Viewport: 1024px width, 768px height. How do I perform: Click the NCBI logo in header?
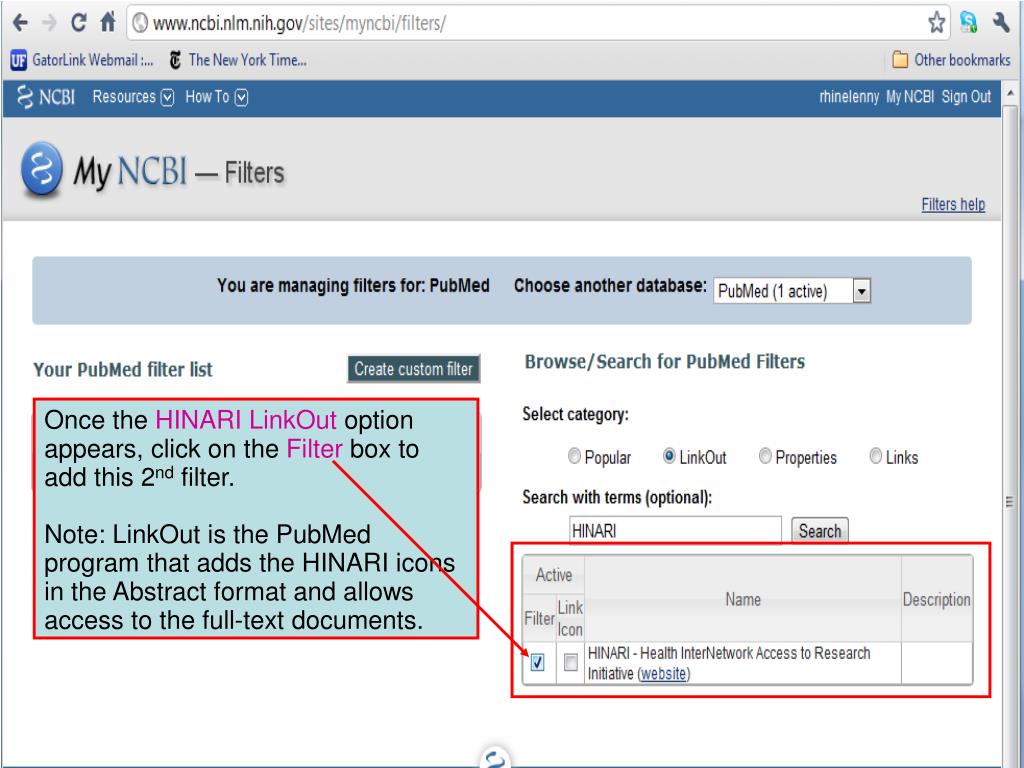pos(46,97)
